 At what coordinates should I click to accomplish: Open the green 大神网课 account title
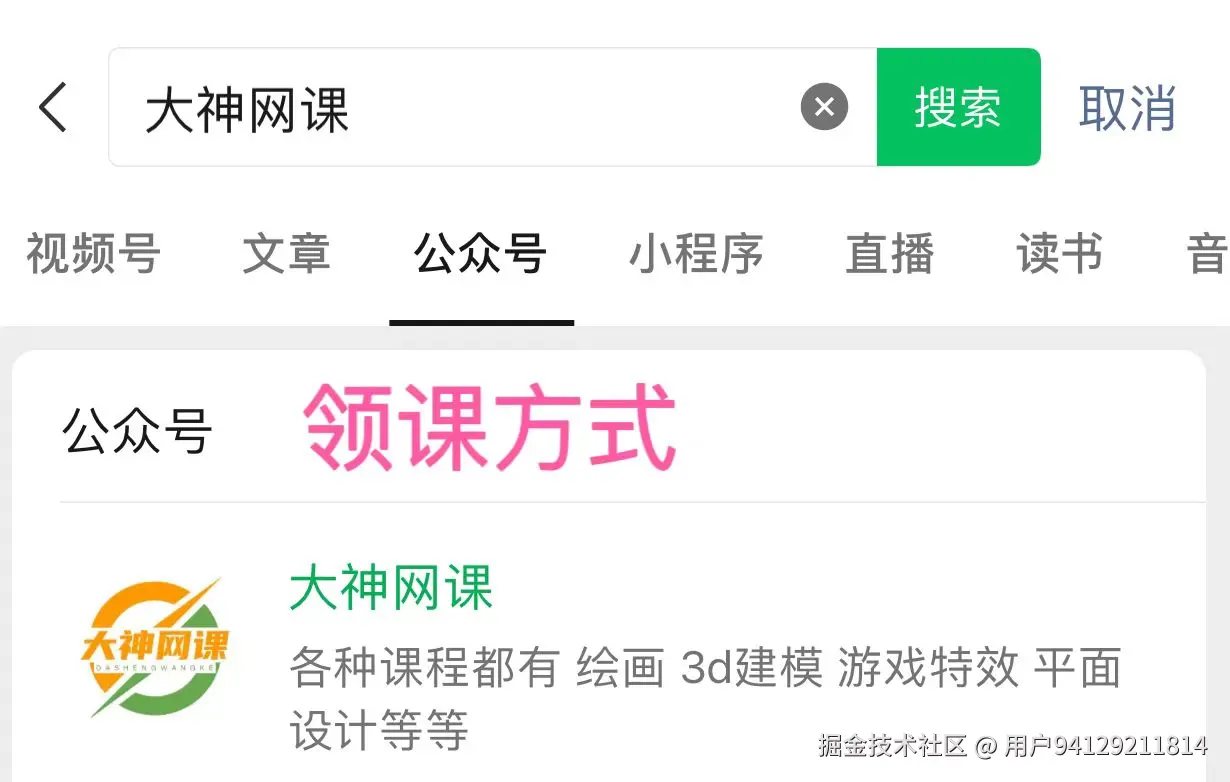[x=391, y=587]
